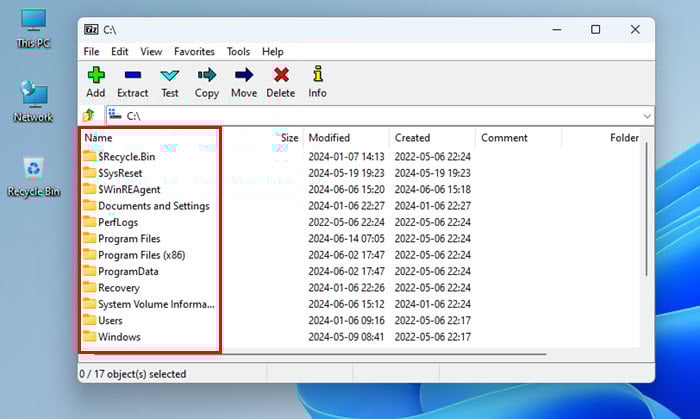Select the $Recycle.Bin folder icon

(x=89, y=156)
